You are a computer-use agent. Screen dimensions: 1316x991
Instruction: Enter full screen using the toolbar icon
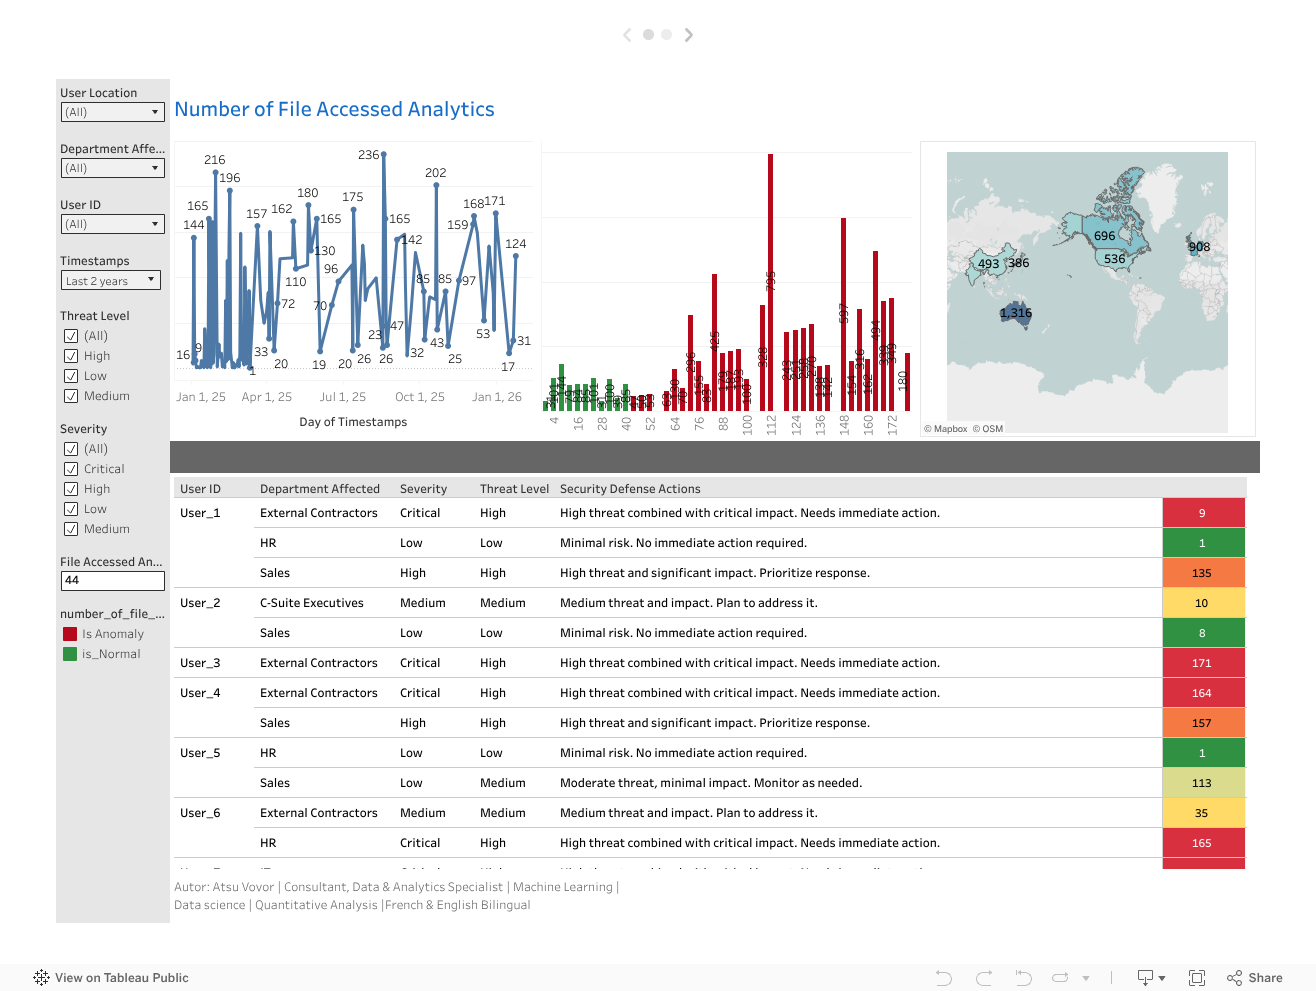point(1196,977)
